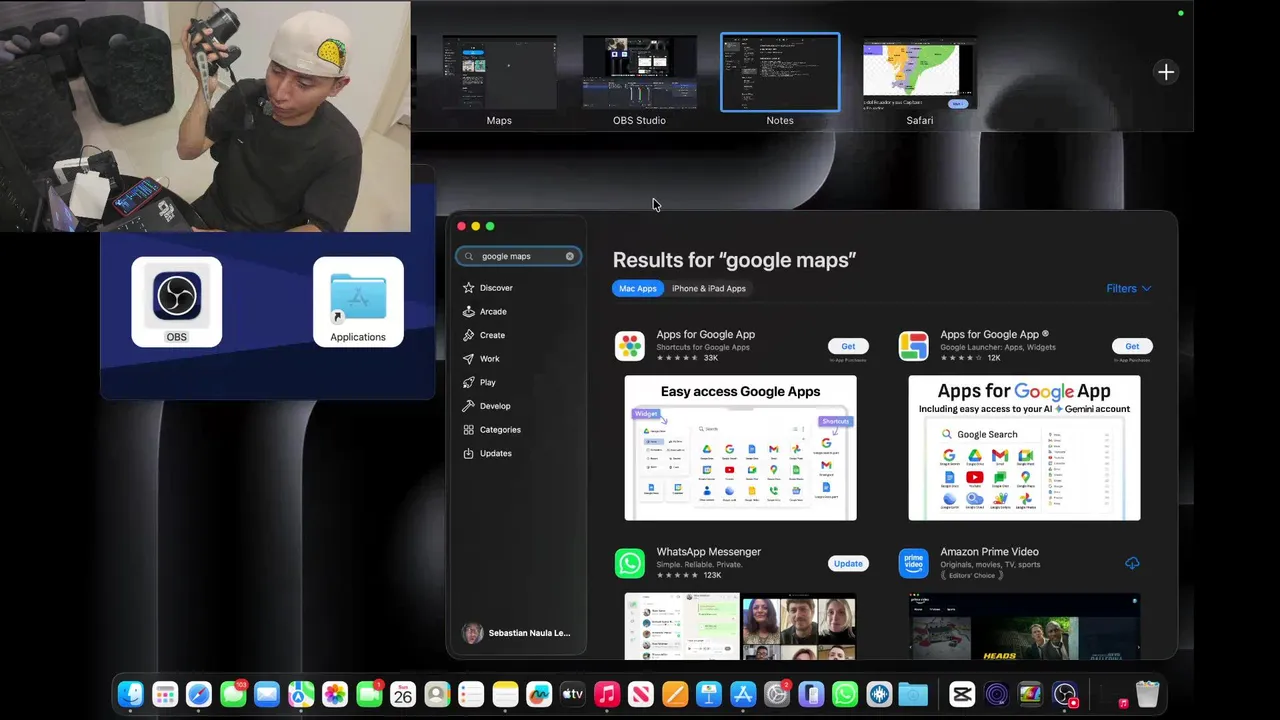
Task: Open the Easy access Google Apps screenshot
Action: pos(741,448)
